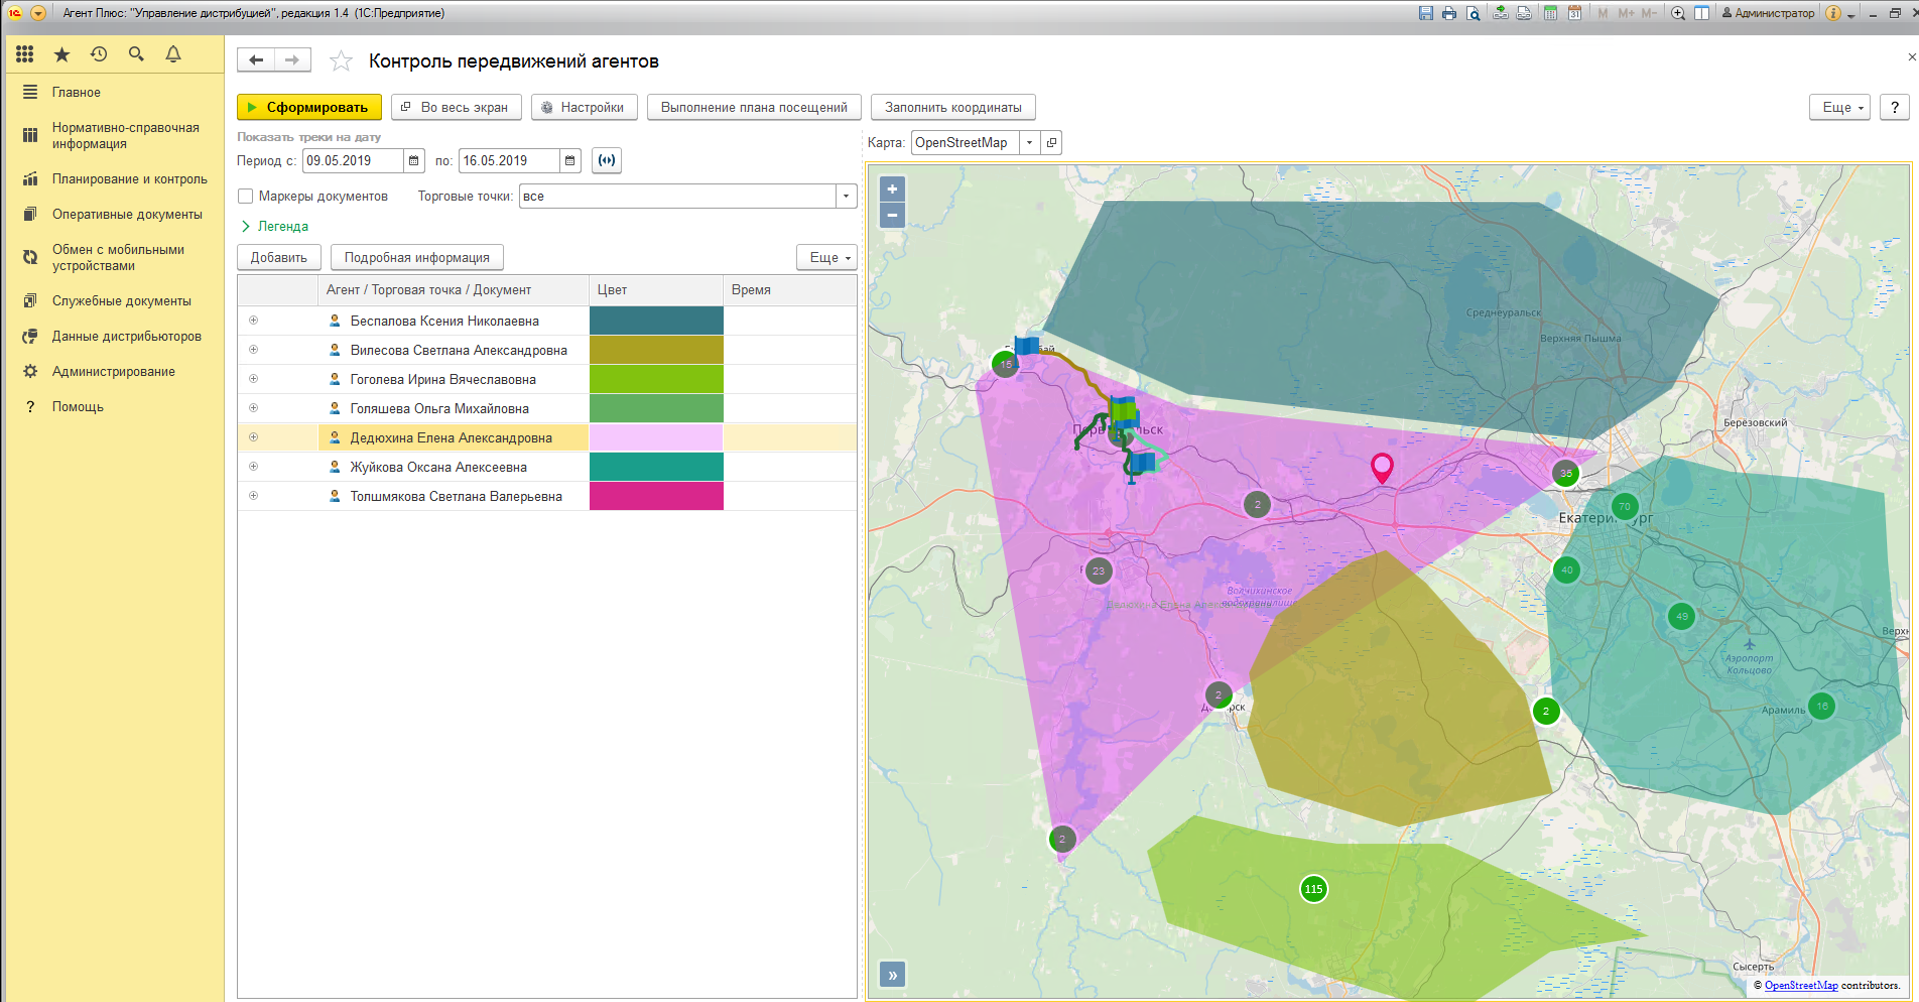Click the map zoom out minus button
Screen dimensions: 1919x1002
892,215
